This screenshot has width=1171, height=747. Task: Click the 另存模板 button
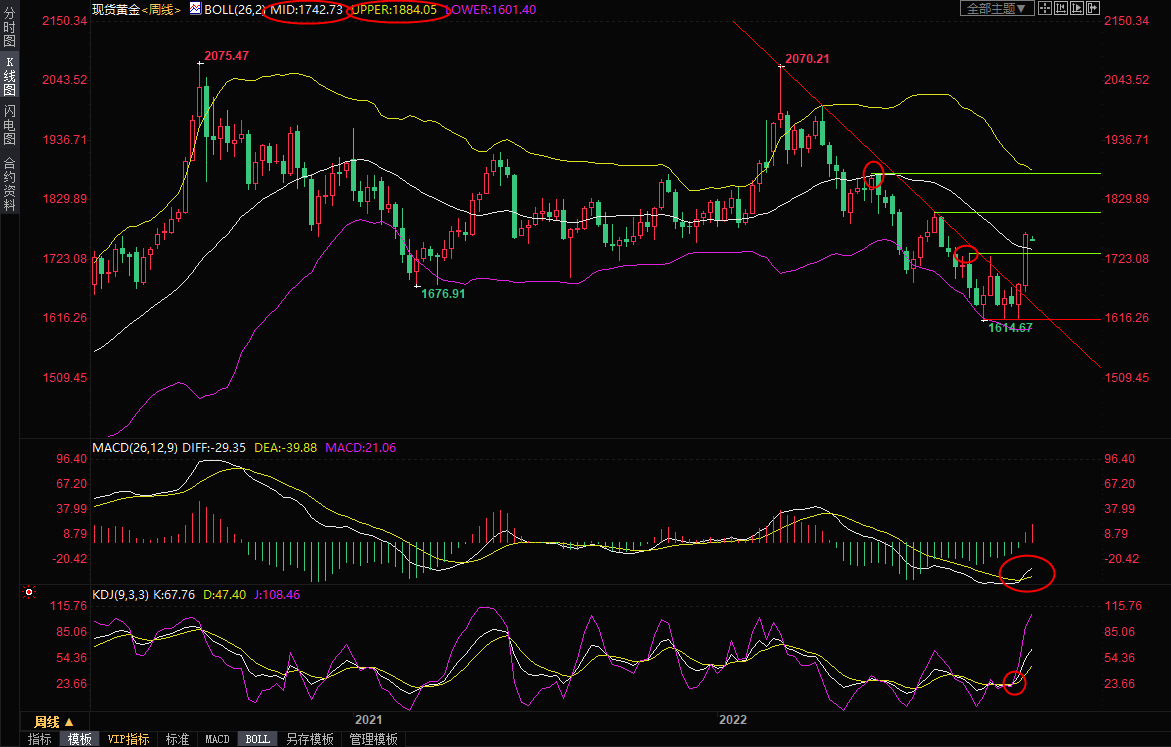pos(309,739)
